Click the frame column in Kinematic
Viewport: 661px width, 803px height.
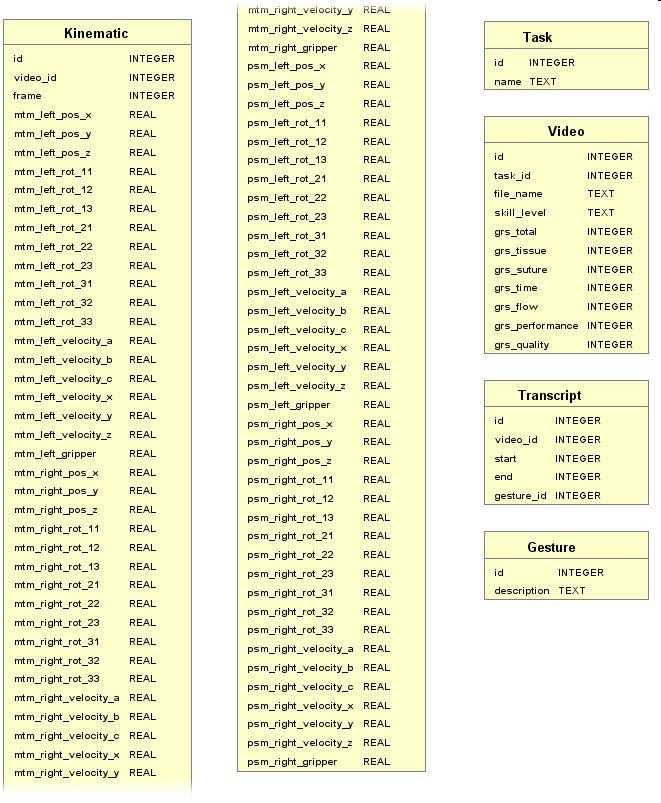click(x=97, y=96)
